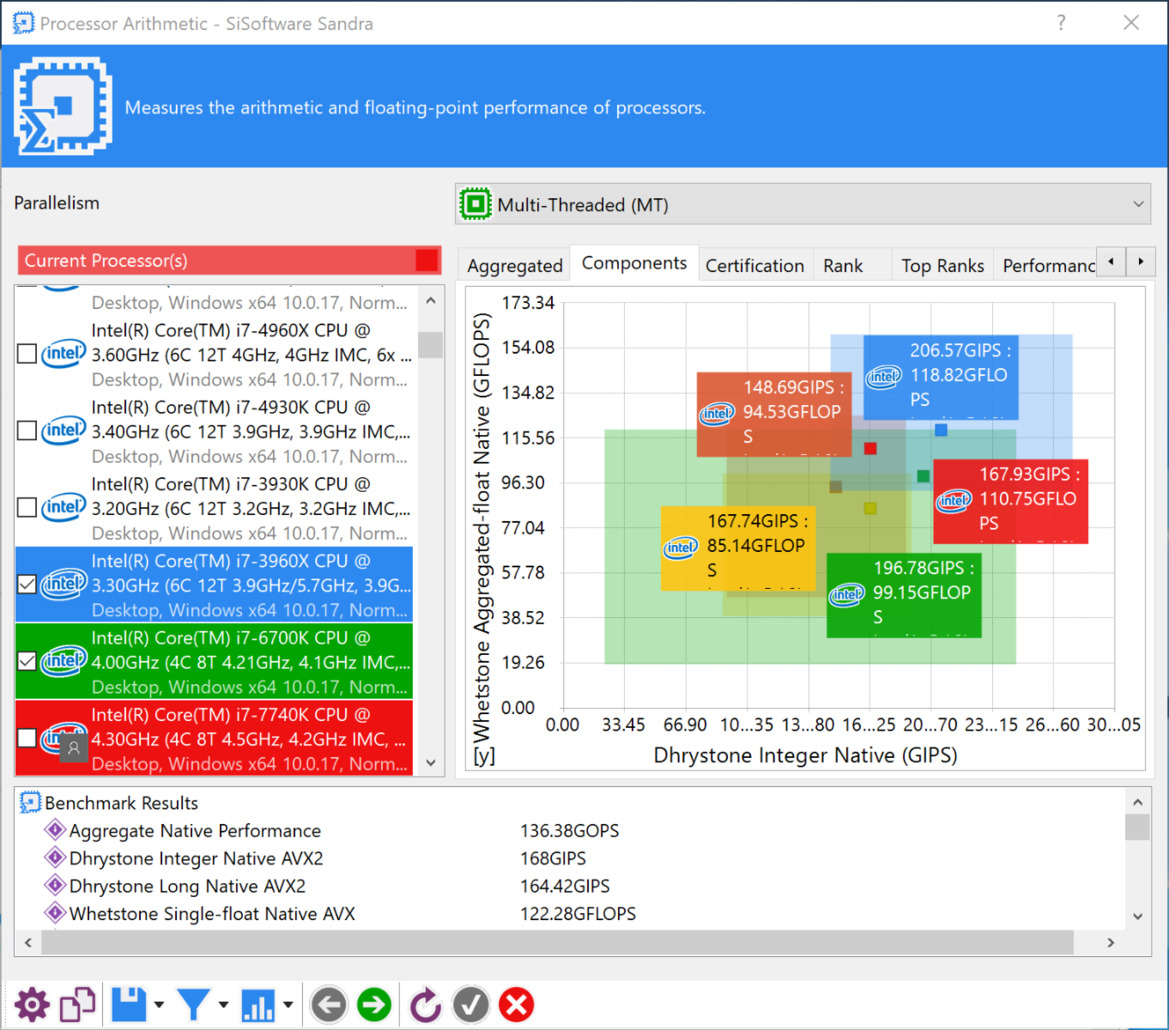Open the Top Ranks tab
Screen dimensions: 1169x1030
pos(942,265)
